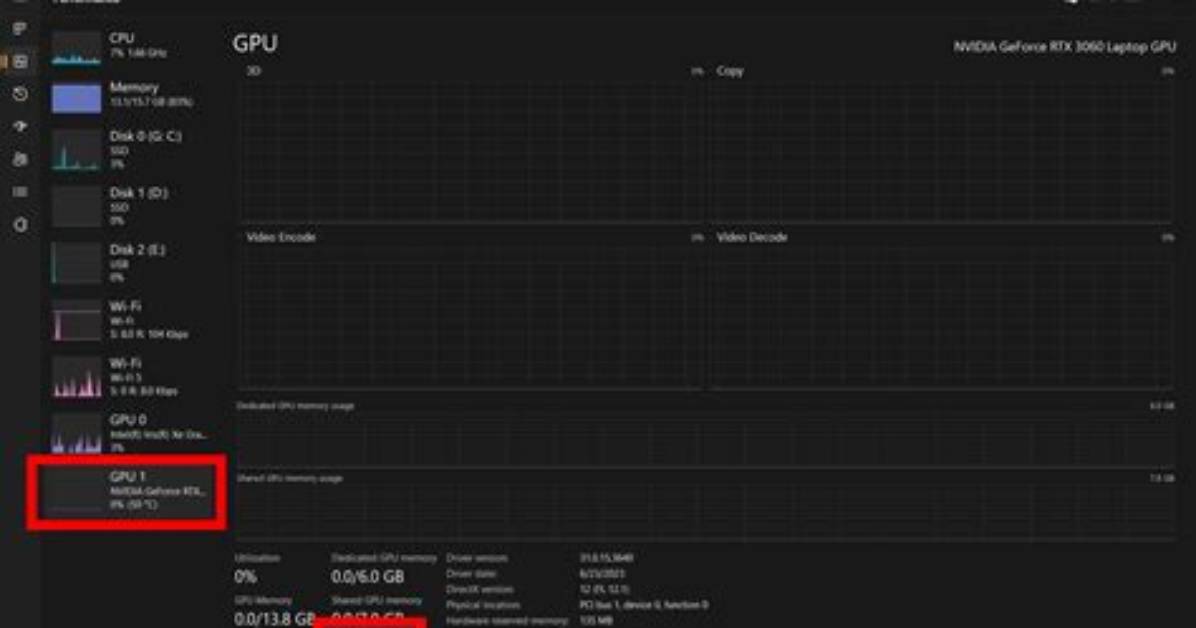Open the Users page icon

(20, 159)
